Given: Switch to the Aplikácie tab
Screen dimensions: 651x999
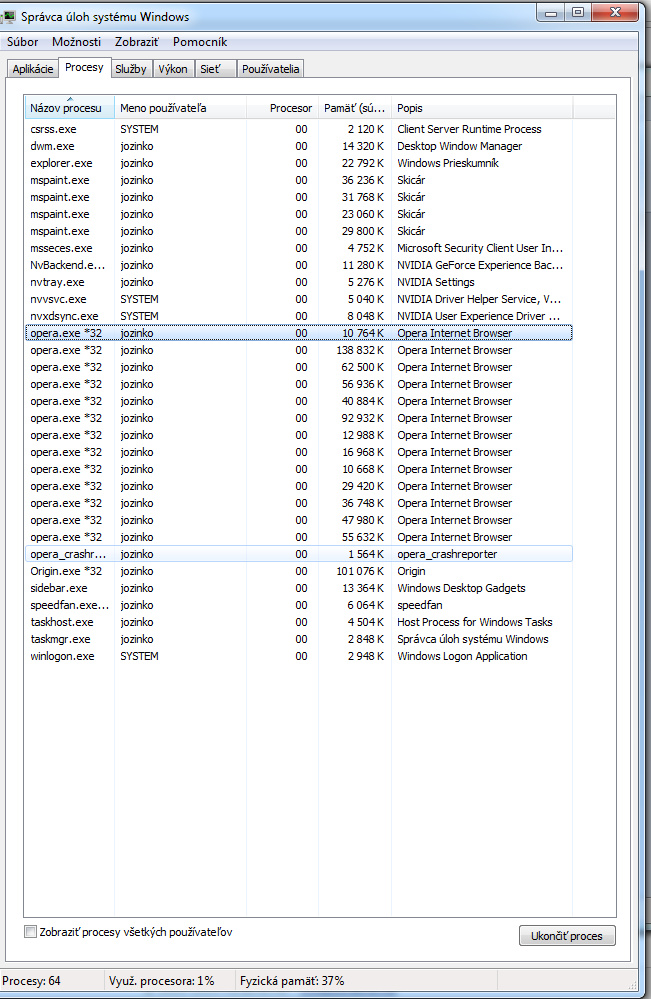Looking at the screenshot, I should [32, 69].
